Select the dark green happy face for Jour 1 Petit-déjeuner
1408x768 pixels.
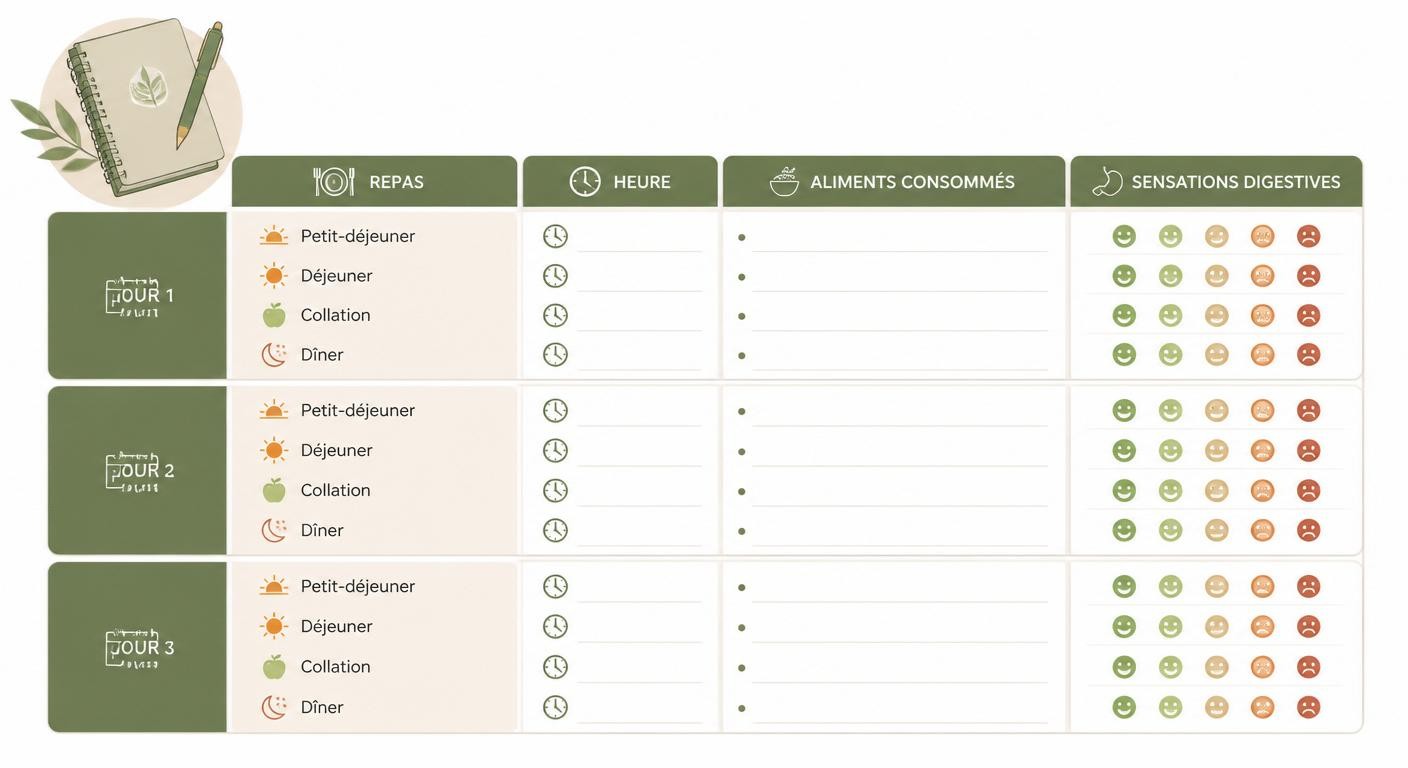1124,236
